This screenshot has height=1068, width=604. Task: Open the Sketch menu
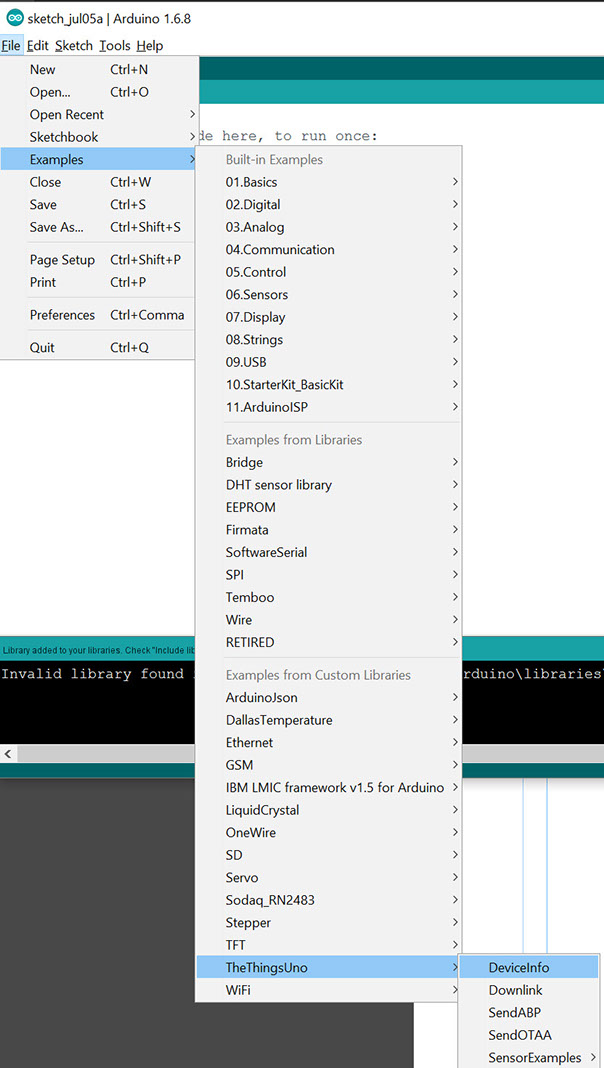[74, 46]
